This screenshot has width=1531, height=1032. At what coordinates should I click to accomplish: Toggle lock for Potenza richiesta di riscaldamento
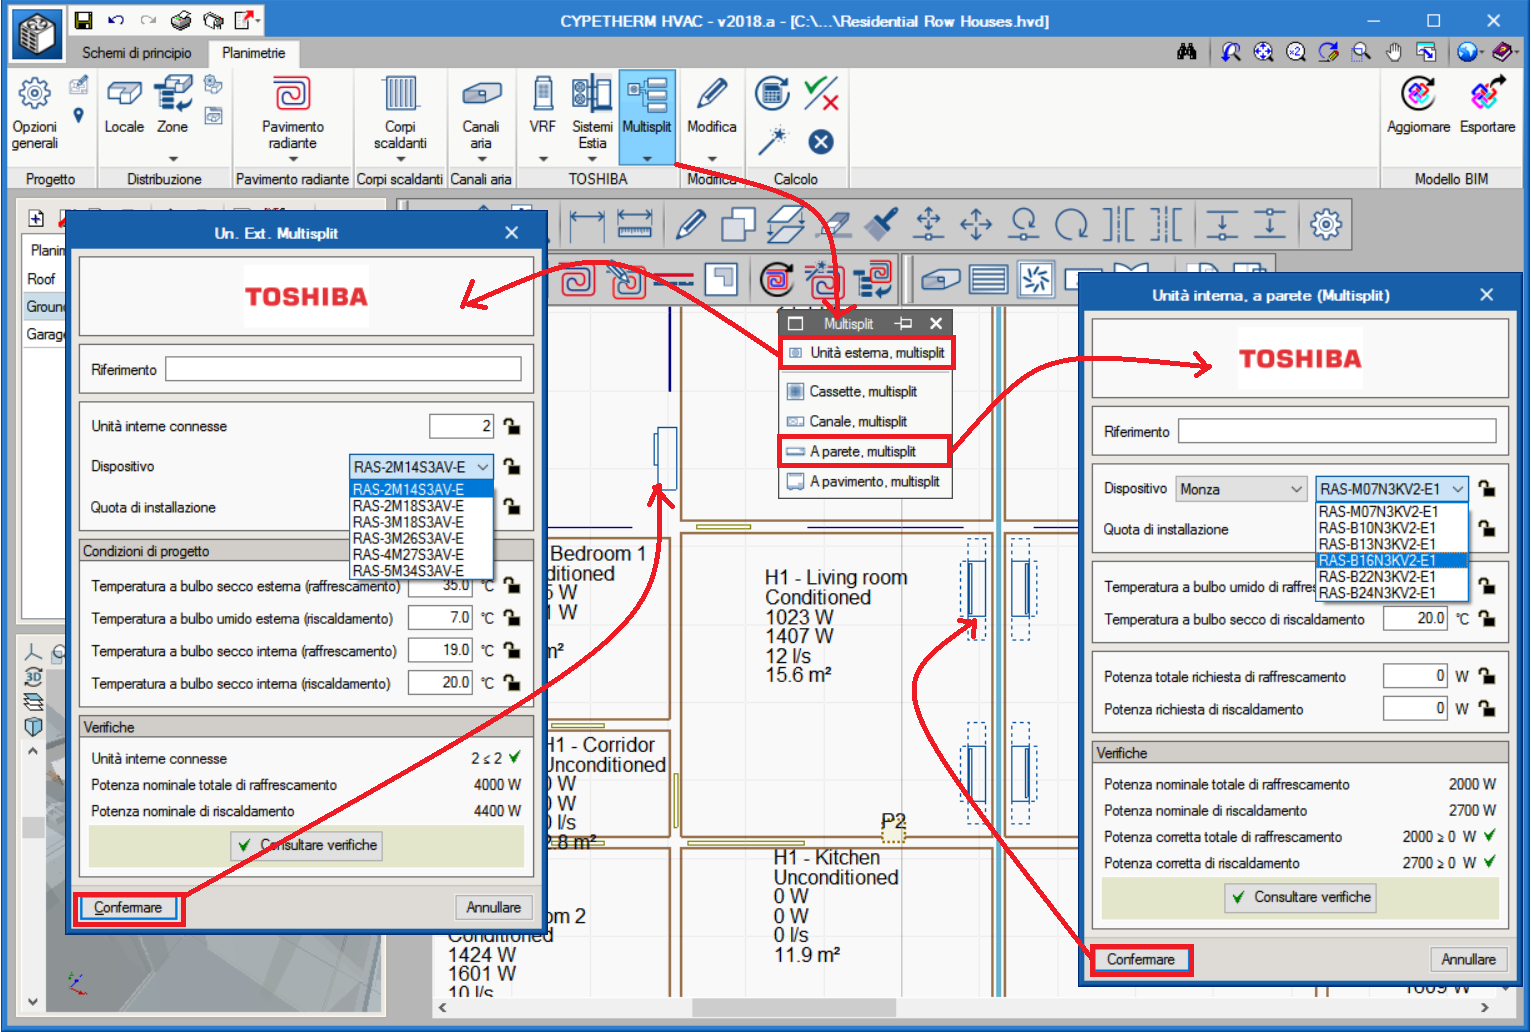pyautogui.click(x=1487, y=708)
